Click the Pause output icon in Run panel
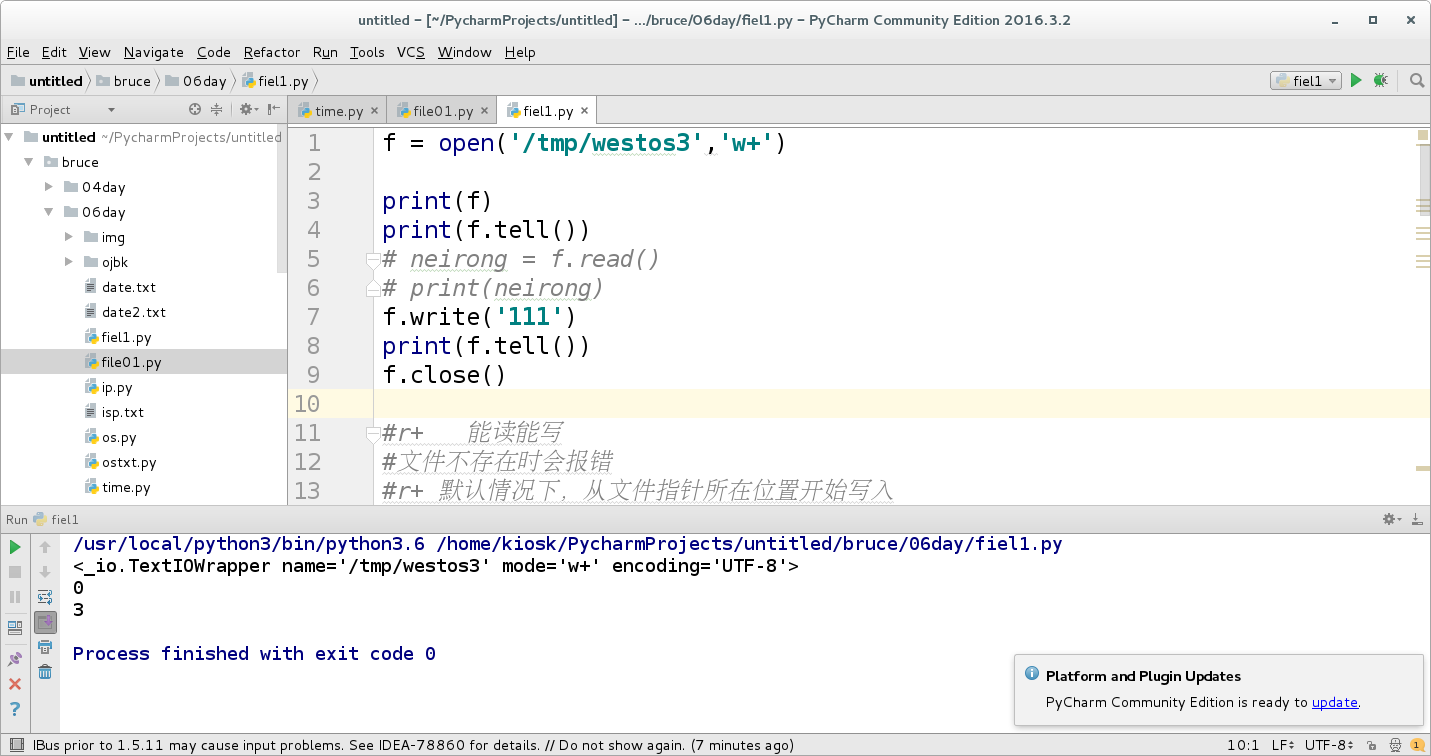This screenshot has width=1431, height=756. (15, 597)
